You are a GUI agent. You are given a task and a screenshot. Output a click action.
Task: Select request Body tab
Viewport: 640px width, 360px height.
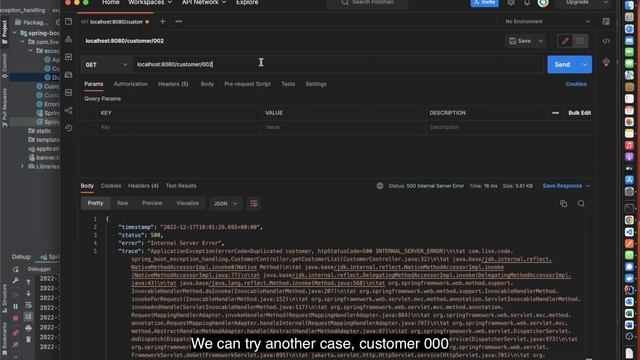207,84
